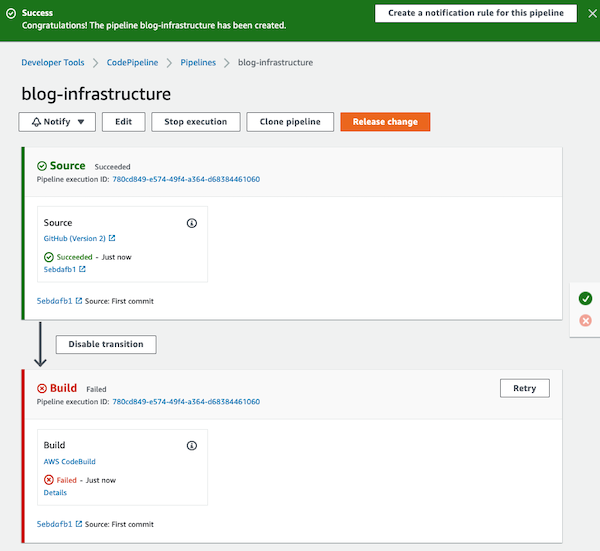Click the Edit pipeline button
The image size is (600, 551).
(124, 122)
